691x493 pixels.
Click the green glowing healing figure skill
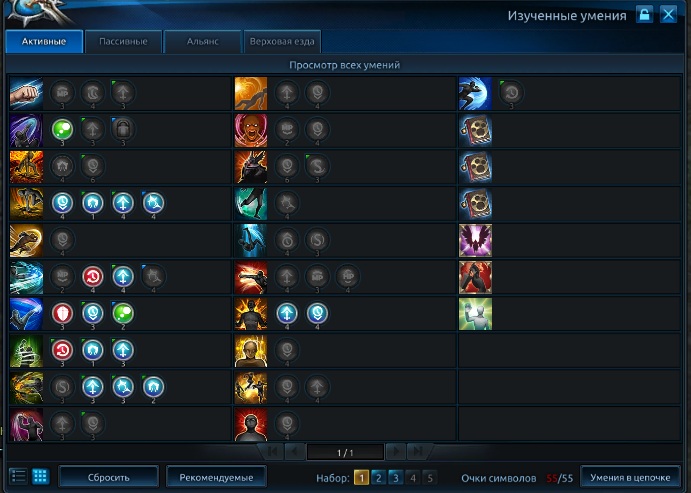[475, 314]
